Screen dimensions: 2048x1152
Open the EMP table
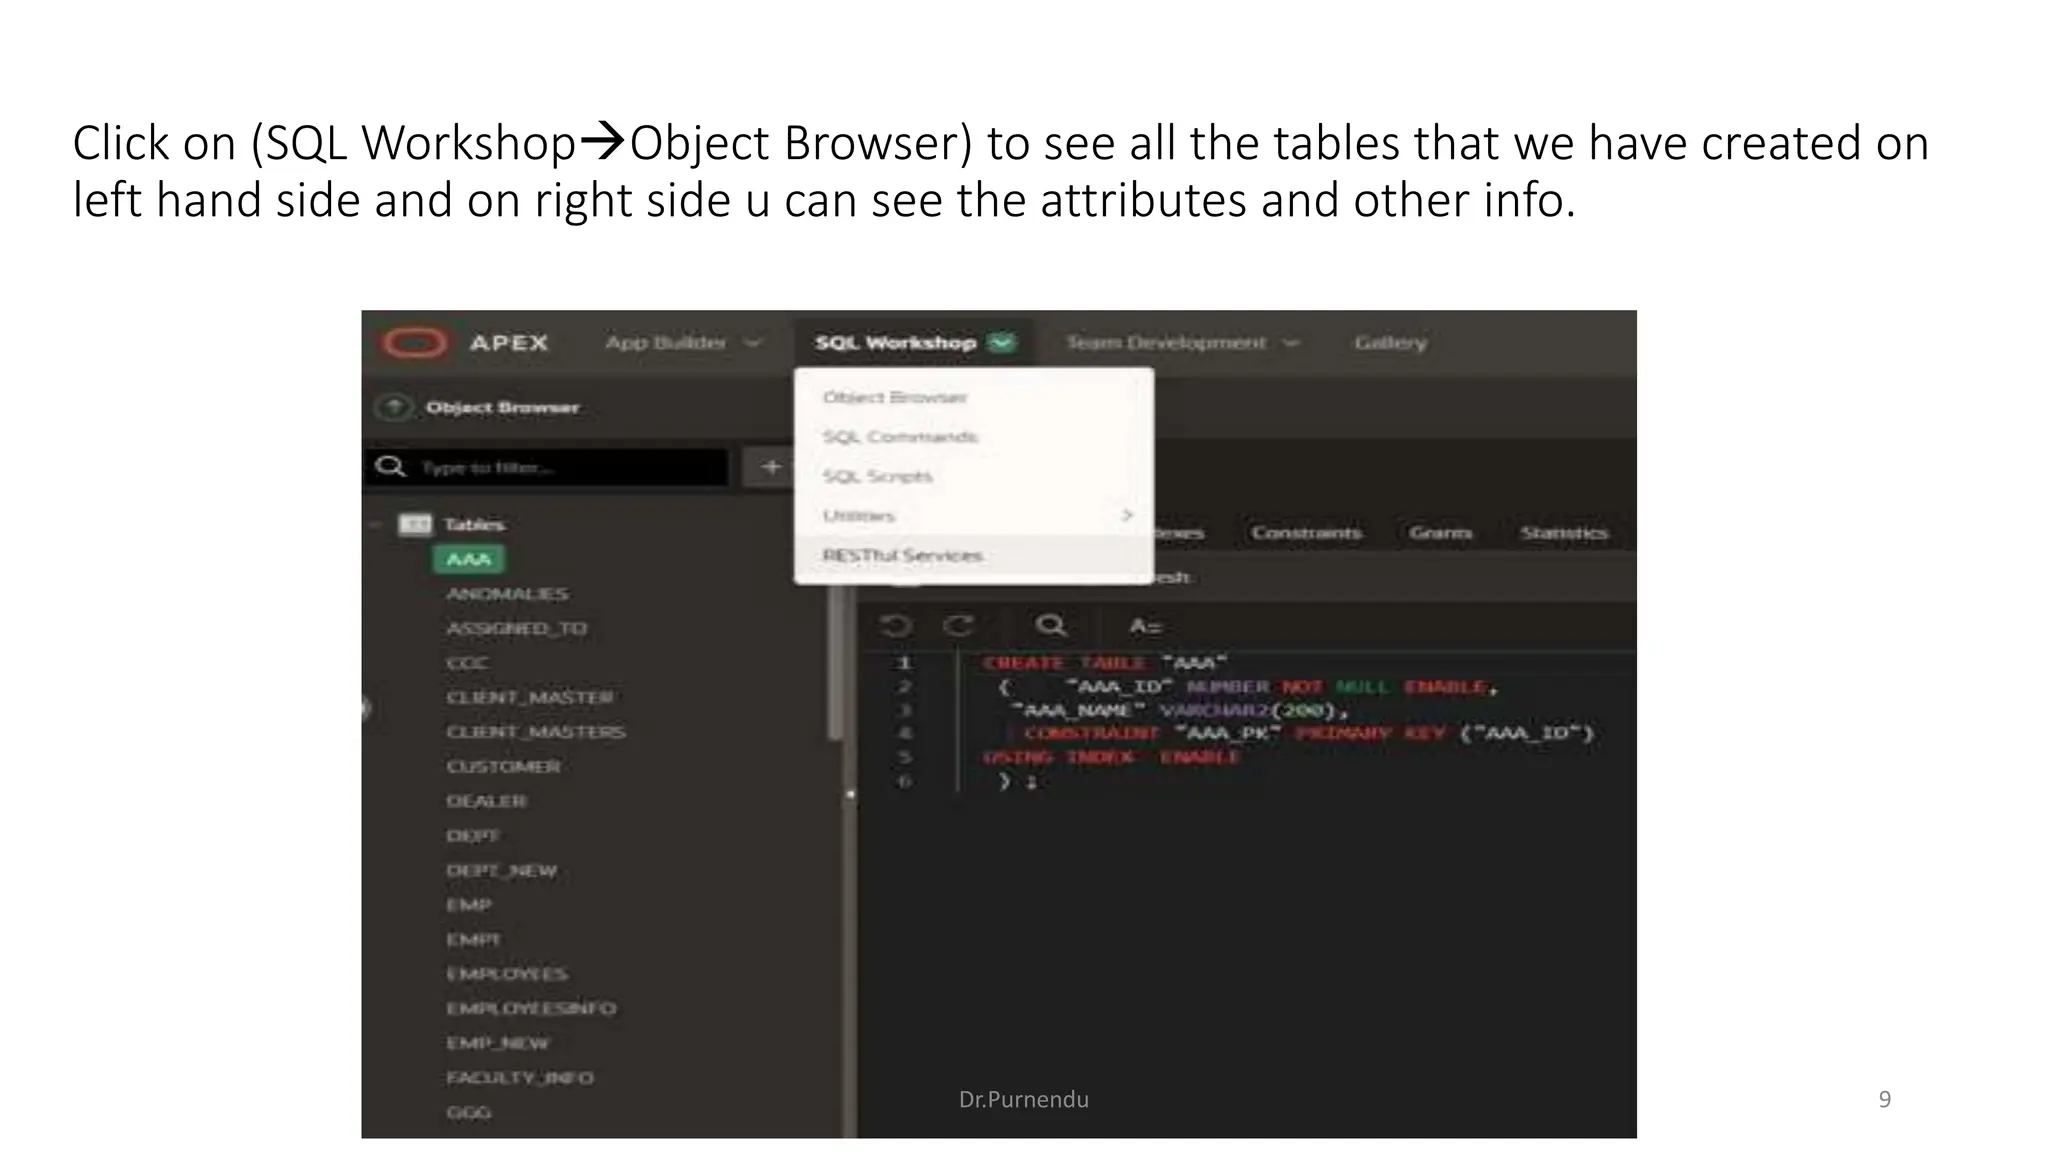pyautogui.click(x=468, y=905)
